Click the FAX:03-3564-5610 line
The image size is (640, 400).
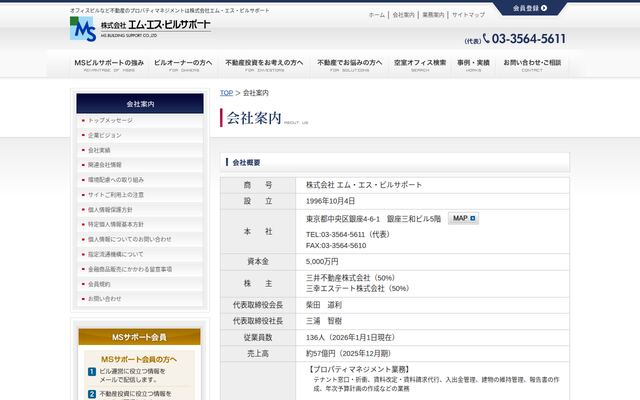336,246
